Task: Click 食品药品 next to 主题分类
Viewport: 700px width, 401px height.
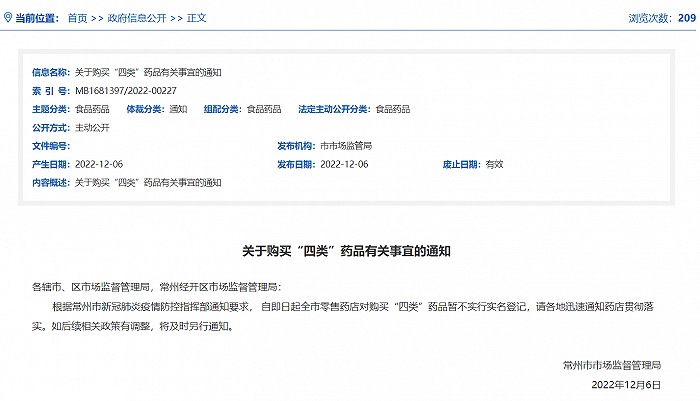Action: (x=94, y=108)
